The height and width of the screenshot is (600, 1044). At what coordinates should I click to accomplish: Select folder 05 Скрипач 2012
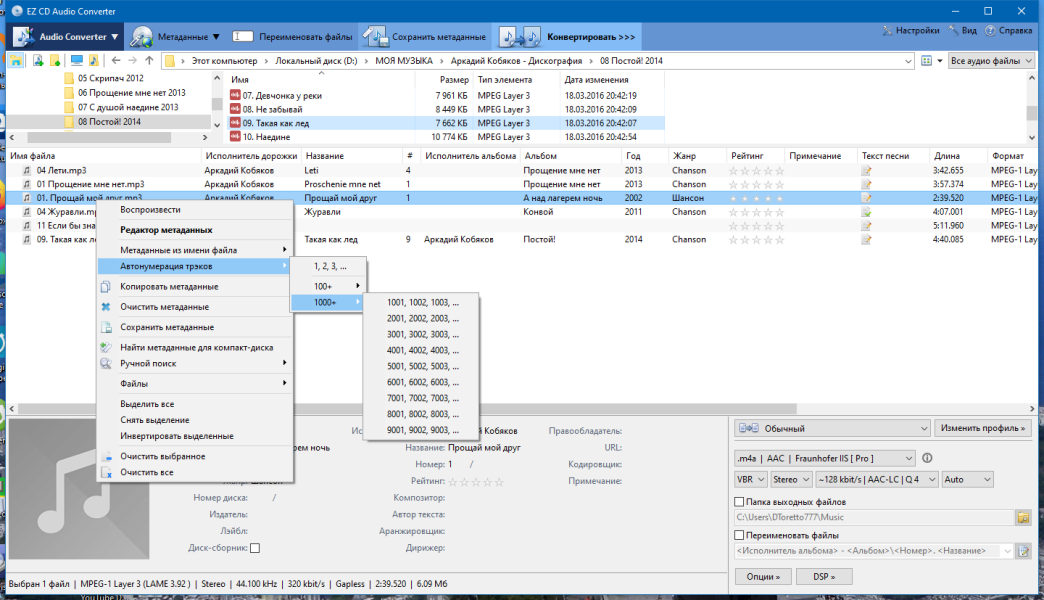[111, 79]
